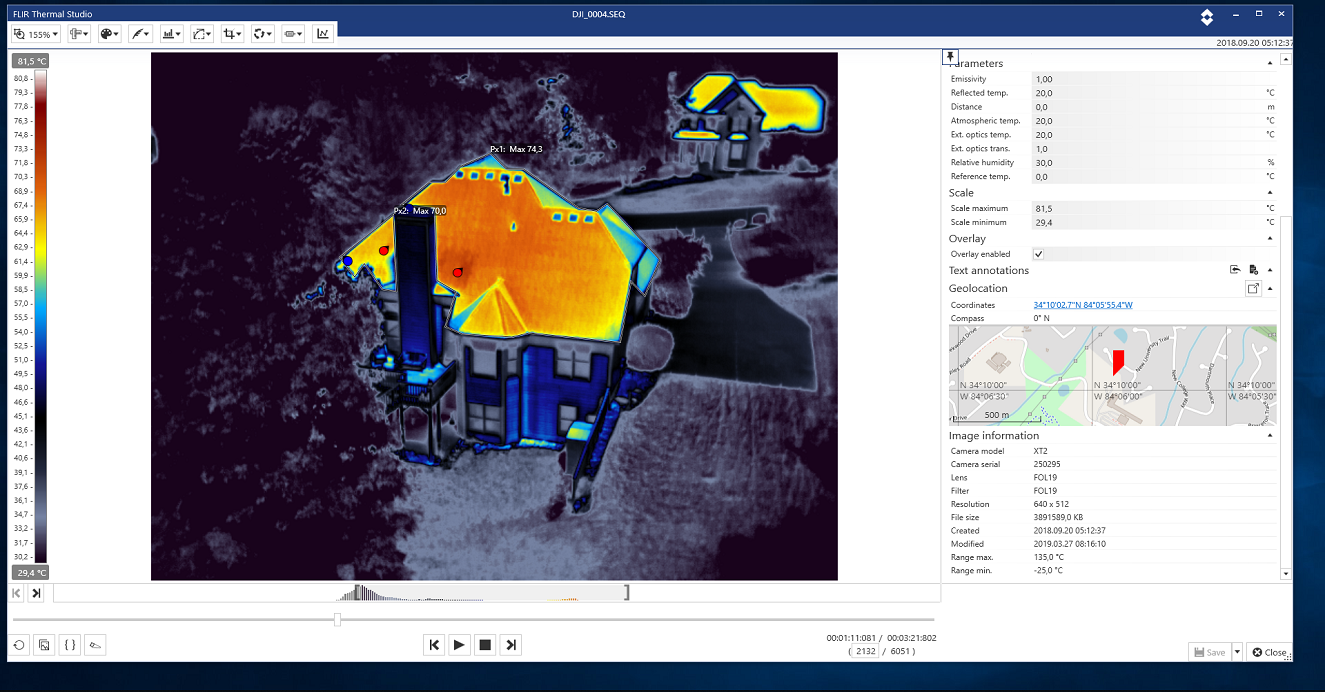Collapse the Text annotations section

pyautogui.click(x=1270, y=270)
